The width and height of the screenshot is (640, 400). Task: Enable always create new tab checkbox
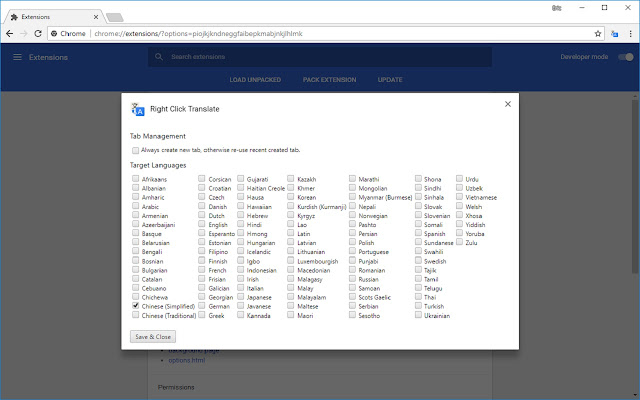tap(135, 150)
